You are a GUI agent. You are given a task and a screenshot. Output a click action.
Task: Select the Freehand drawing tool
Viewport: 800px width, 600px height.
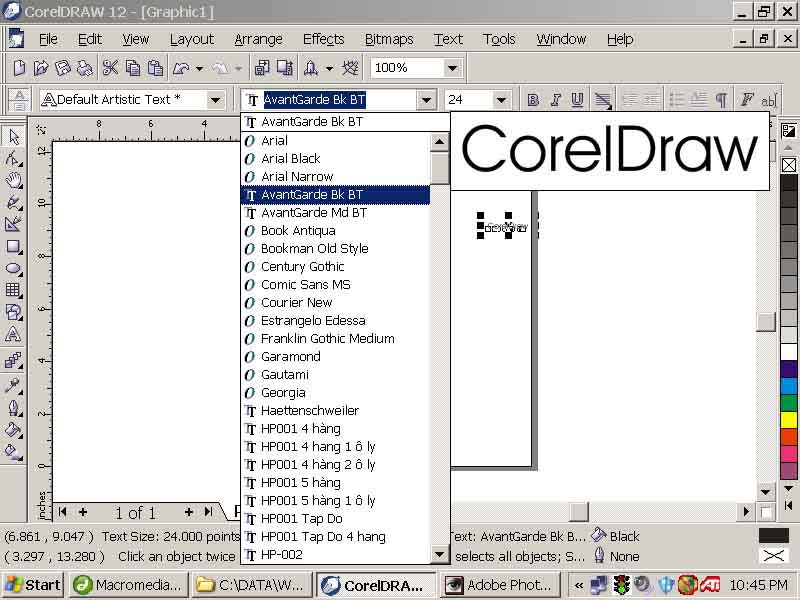pos(14,203)
